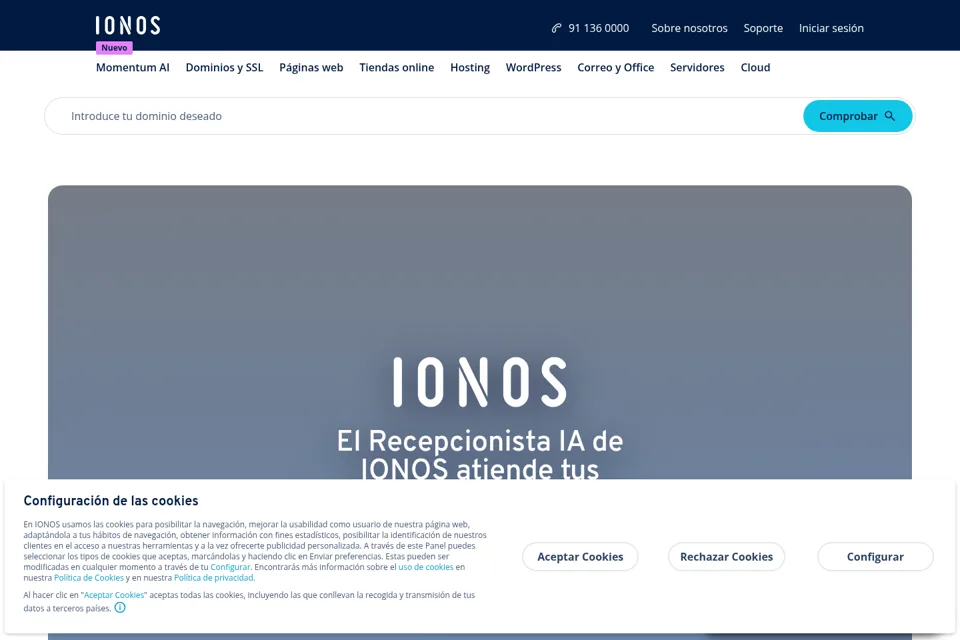Open the Momentum AI menu
The width and height of the screenshot is (960, 640).
[133, 67]
